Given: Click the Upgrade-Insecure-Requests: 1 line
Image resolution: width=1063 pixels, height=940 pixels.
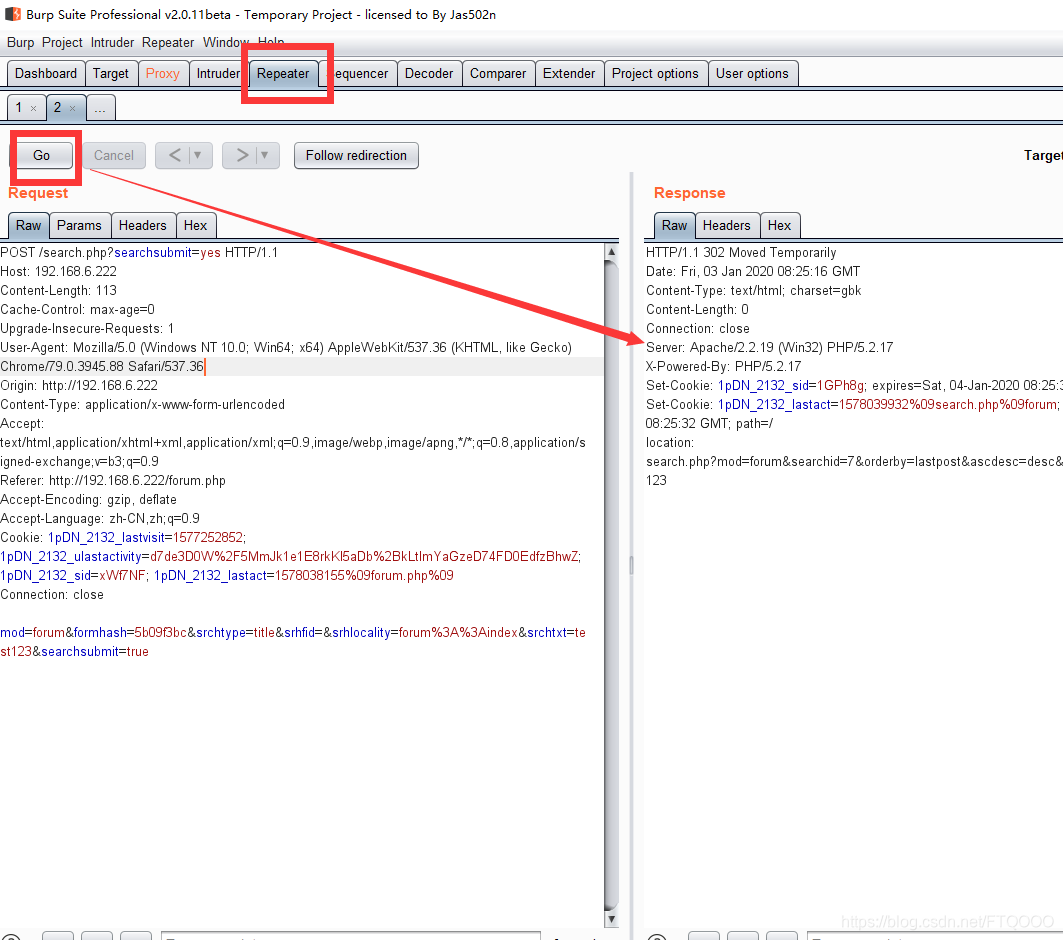Looking at the screenshot, I should 87,328.
